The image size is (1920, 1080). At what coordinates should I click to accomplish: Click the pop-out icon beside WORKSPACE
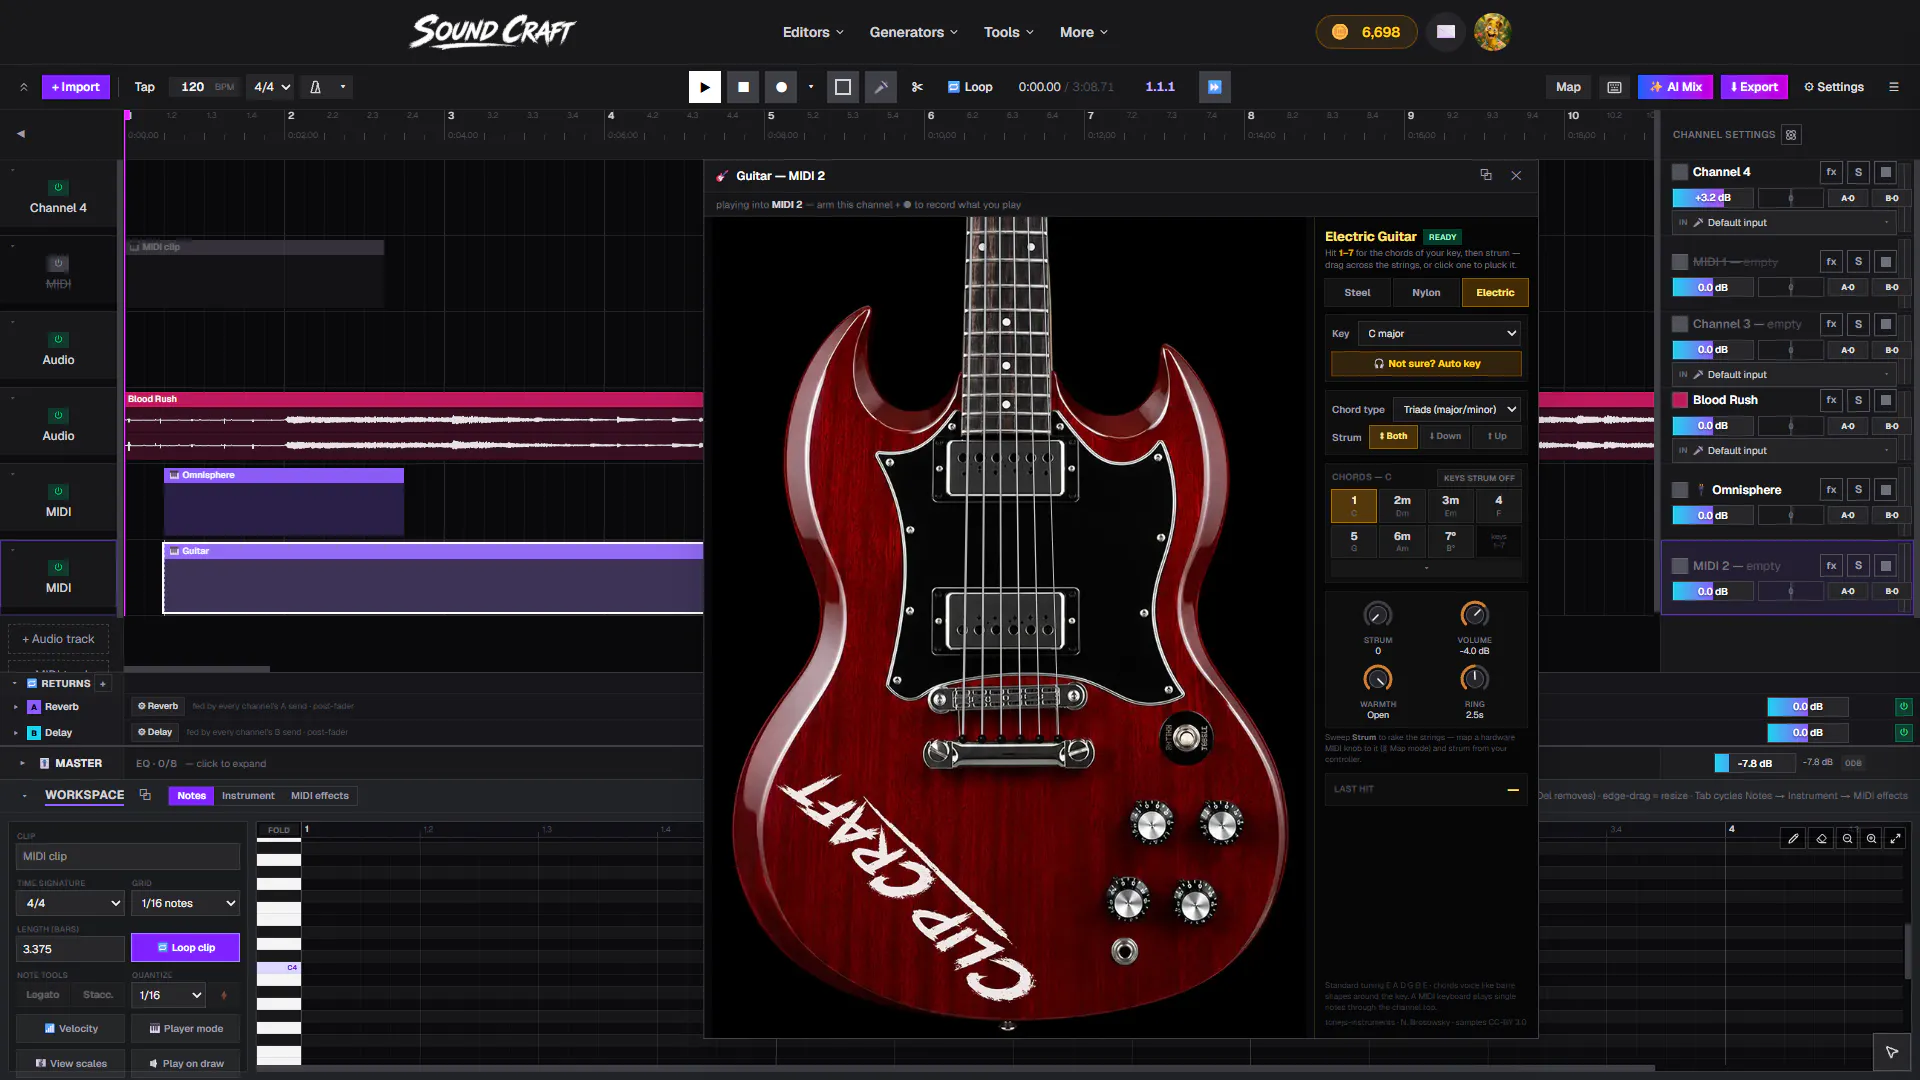pyautogui.click(x=145, y=795)
